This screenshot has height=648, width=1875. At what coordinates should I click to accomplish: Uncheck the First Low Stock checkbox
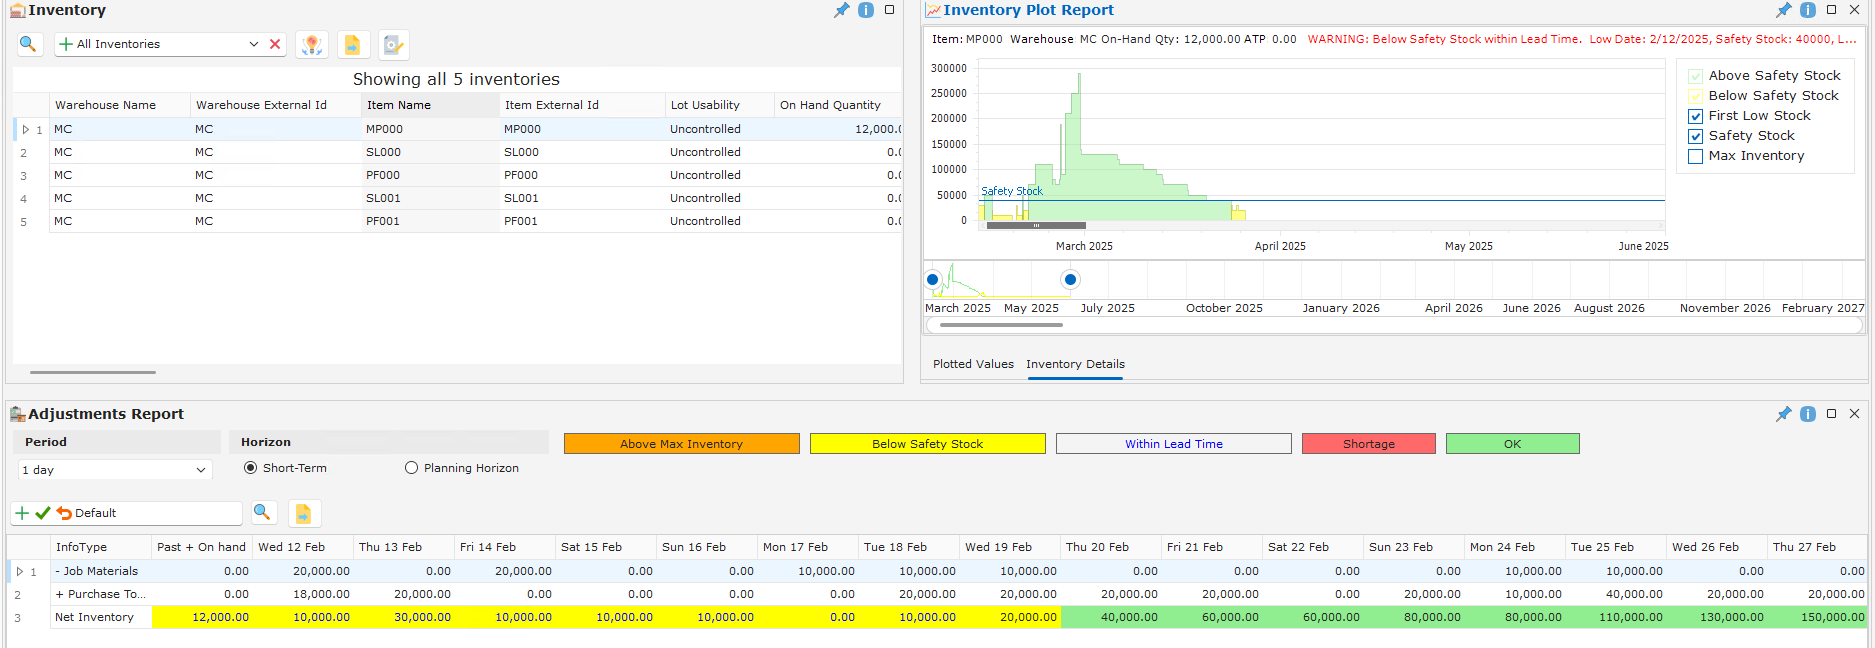(1696, 116)
